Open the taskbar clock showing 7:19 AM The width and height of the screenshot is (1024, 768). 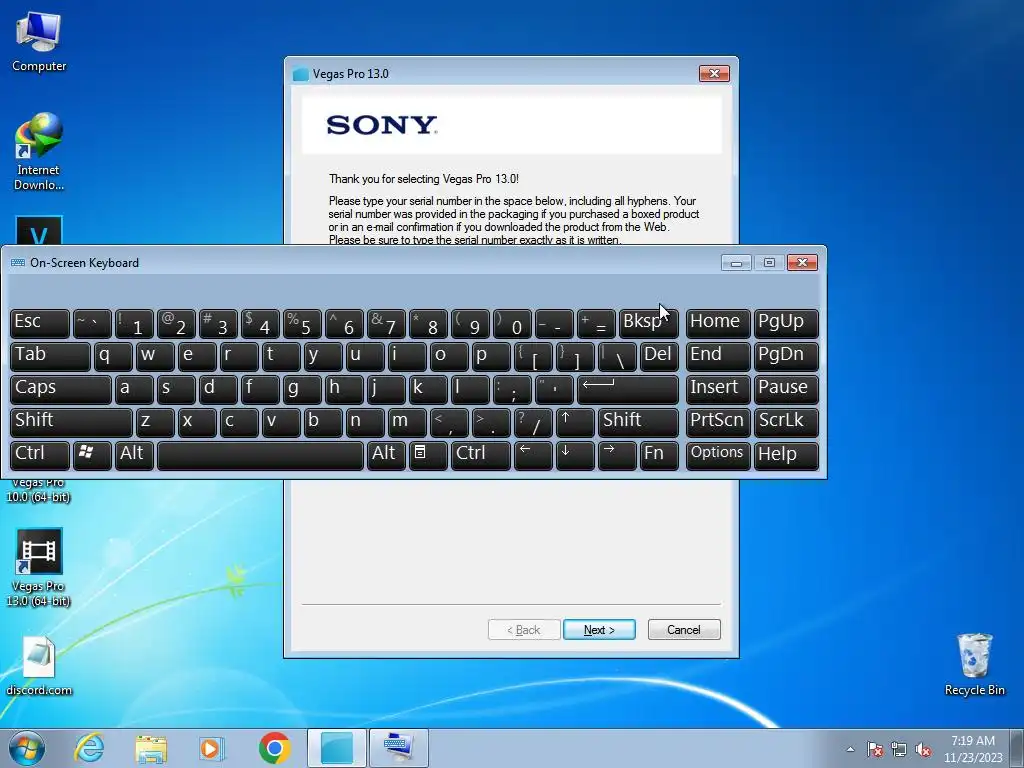(973, 749)
